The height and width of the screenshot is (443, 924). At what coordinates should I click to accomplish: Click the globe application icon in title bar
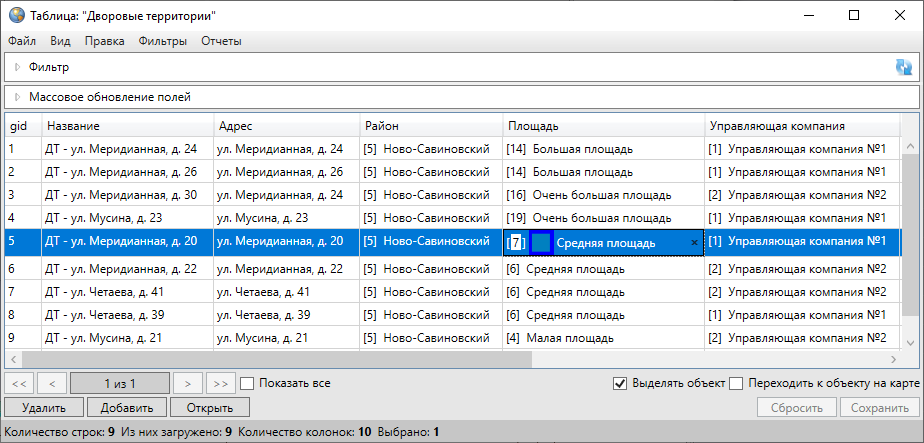(16, 16)
